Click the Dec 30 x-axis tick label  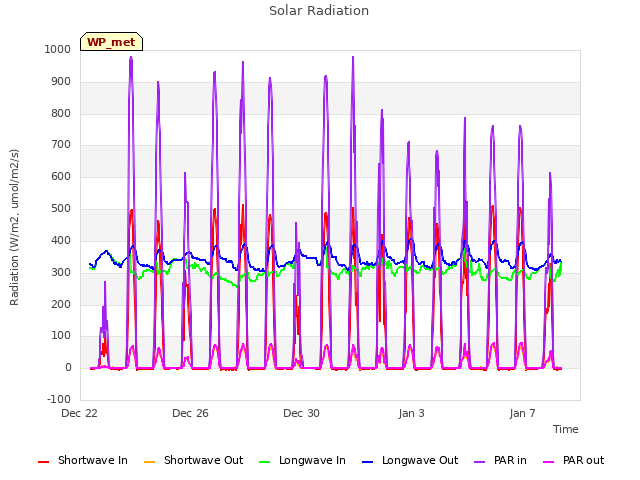point(301,413)
